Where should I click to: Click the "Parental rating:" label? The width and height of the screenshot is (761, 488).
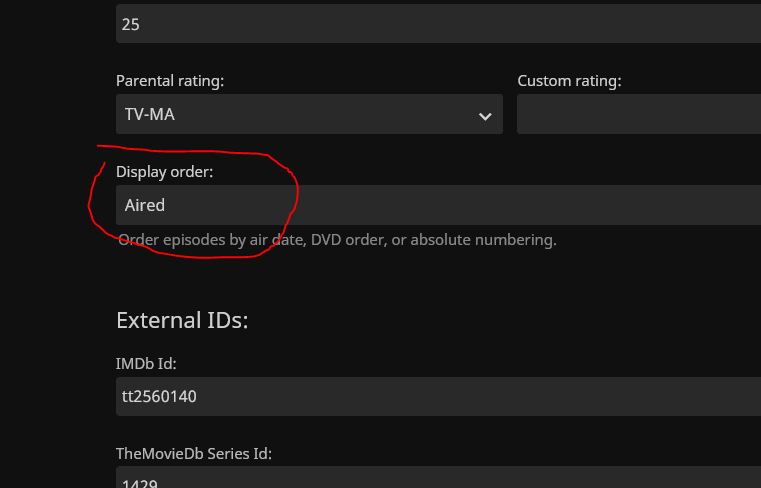tap(170, 81)
